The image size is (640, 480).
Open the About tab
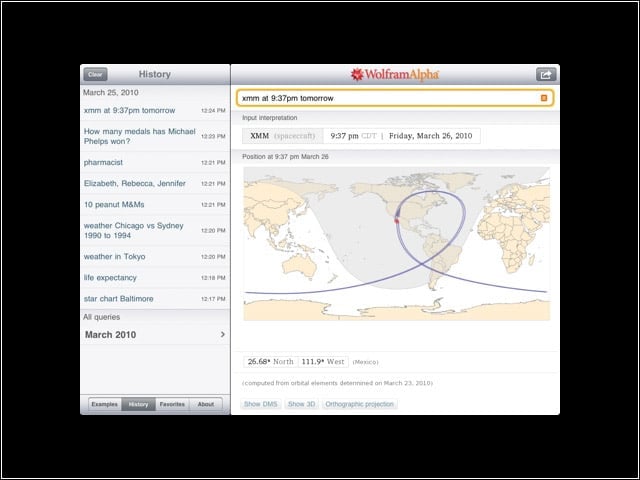[x=206, y=404]
